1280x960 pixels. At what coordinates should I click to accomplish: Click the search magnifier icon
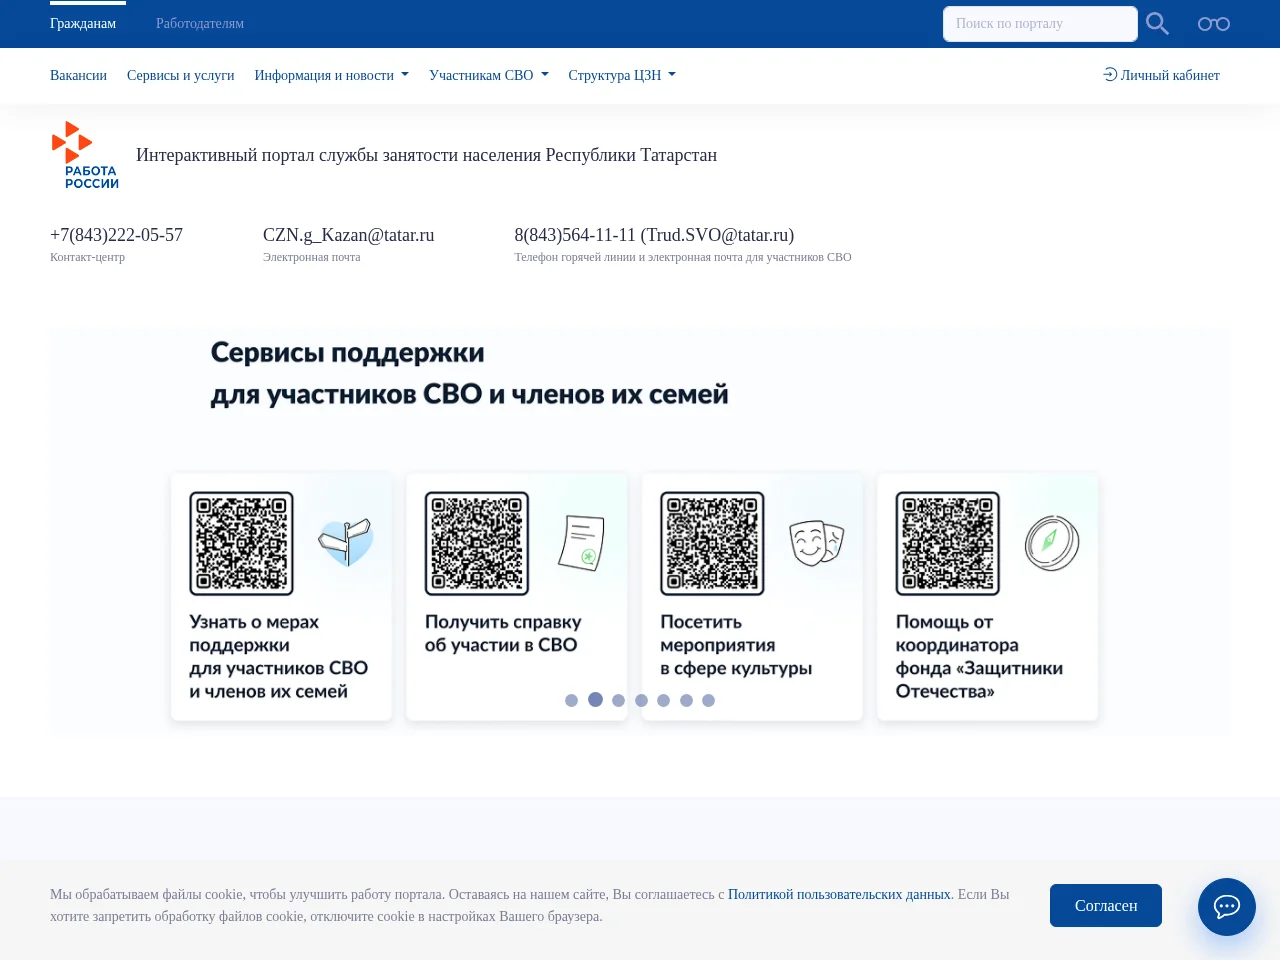(1157, 24)
